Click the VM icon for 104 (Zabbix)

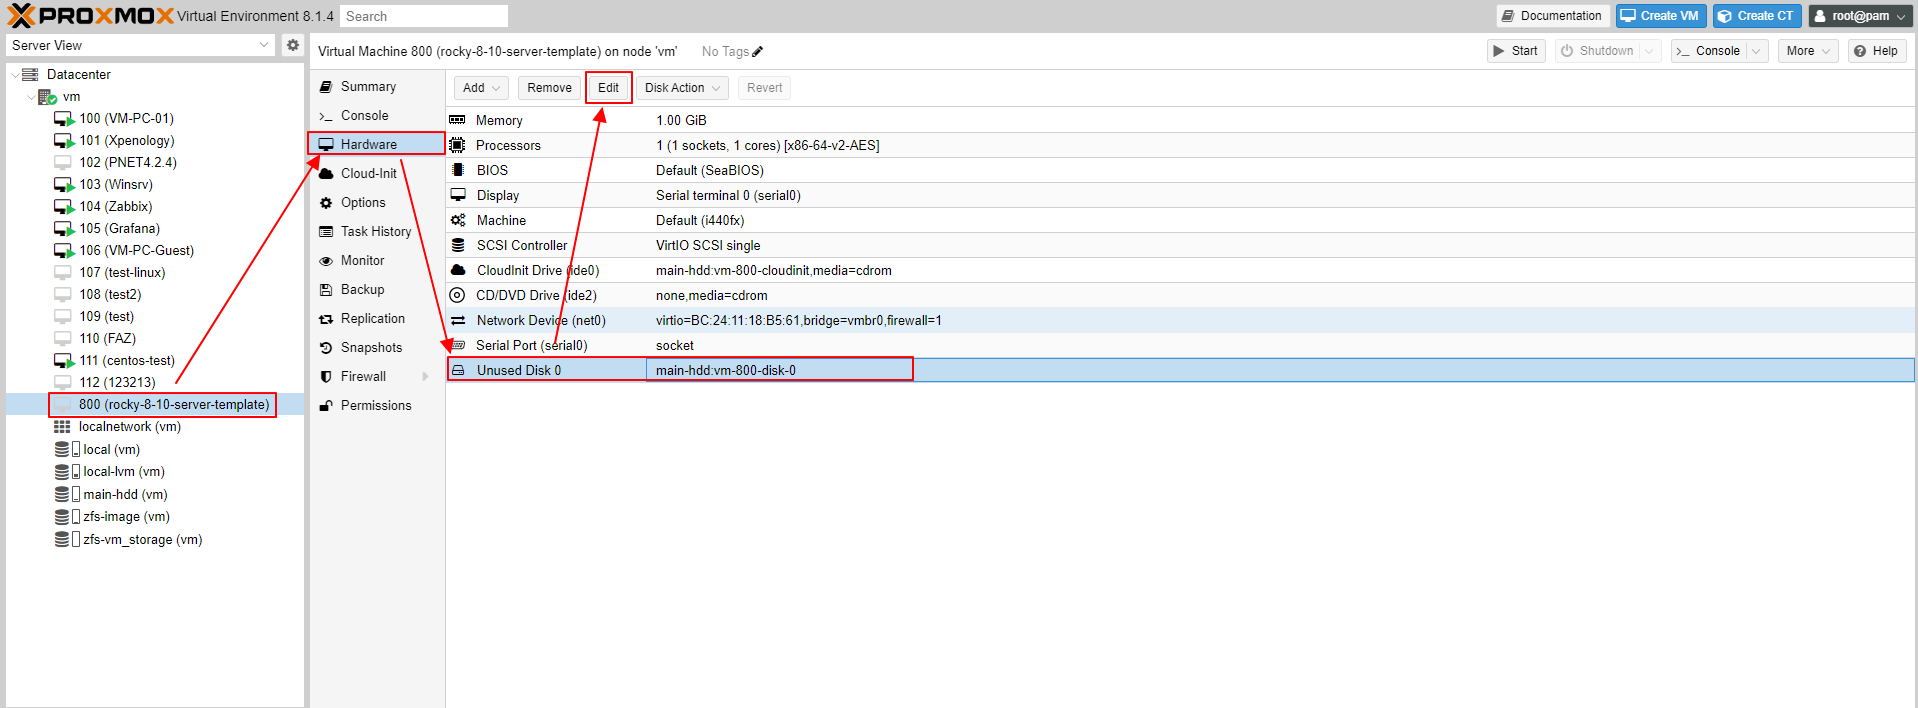click(64, 207)
